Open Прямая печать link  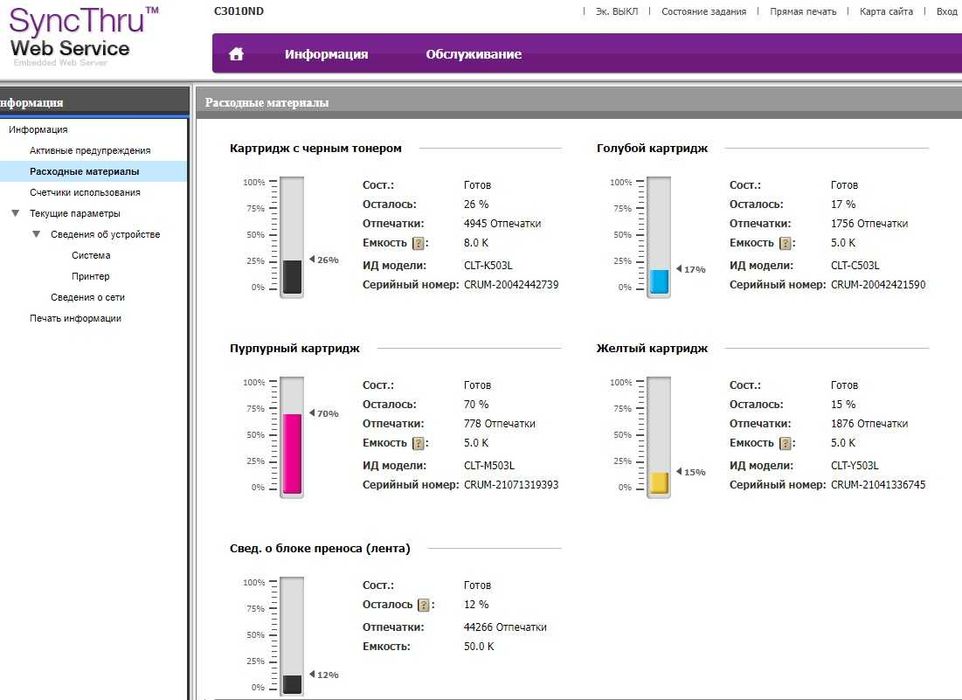[x=803, y=12]
